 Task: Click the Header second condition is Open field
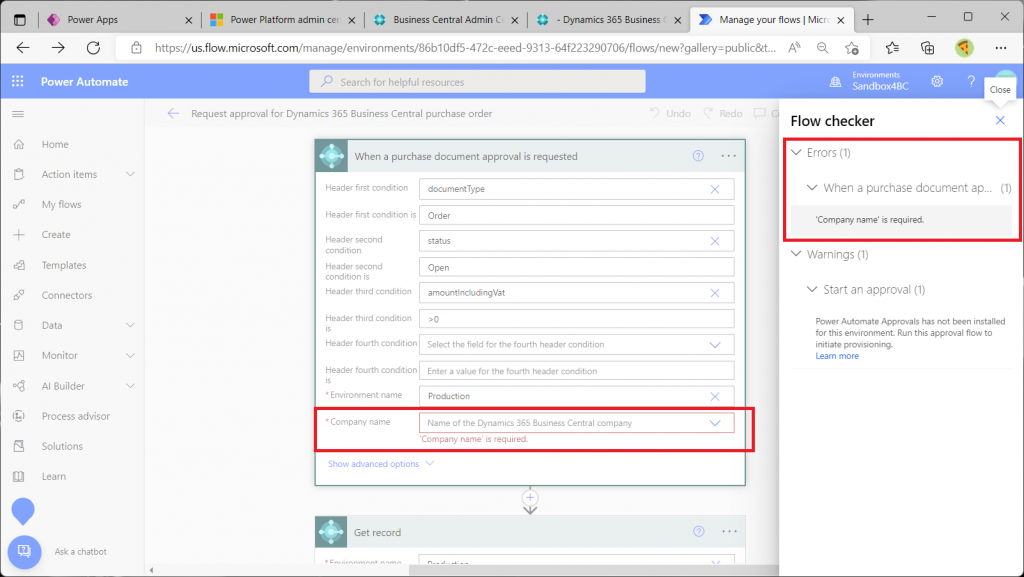click(577, 267)
